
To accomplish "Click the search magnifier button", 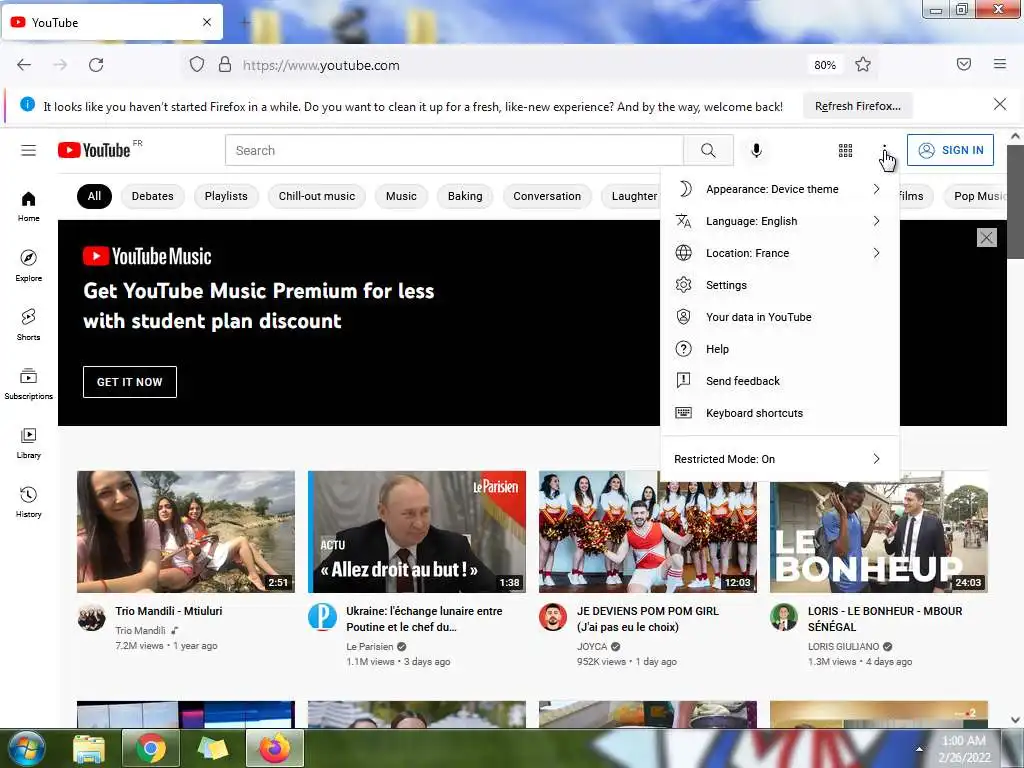I will [x=708, y=150].
